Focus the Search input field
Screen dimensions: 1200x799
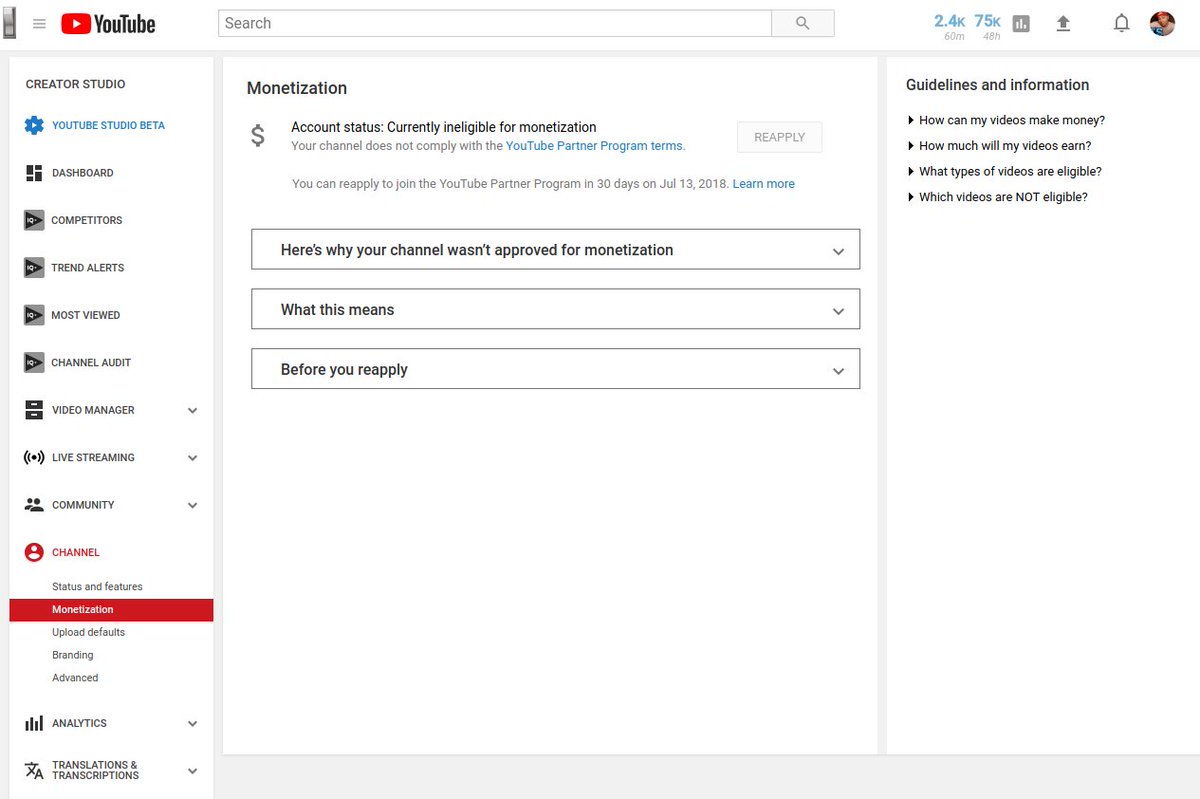495,23
